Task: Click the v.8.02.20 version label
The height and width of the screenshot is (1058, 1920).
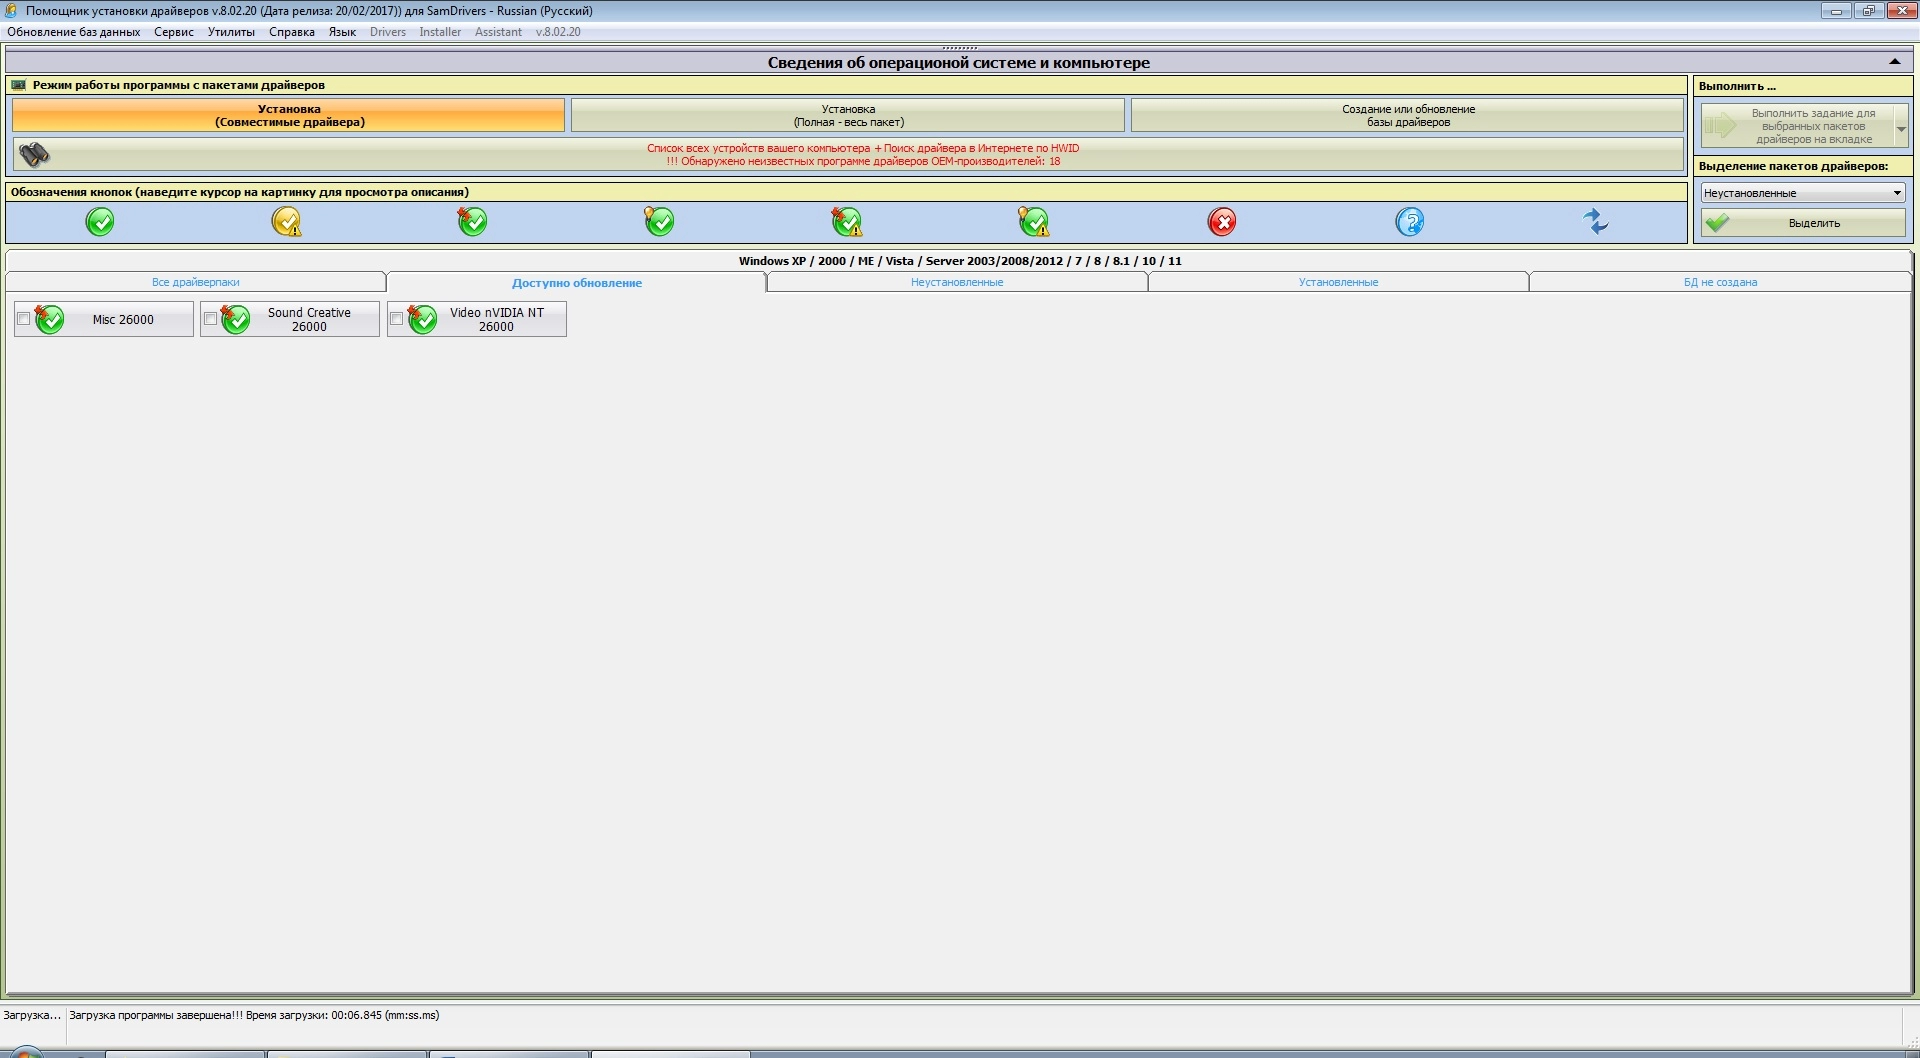Action: pos(558,32)
